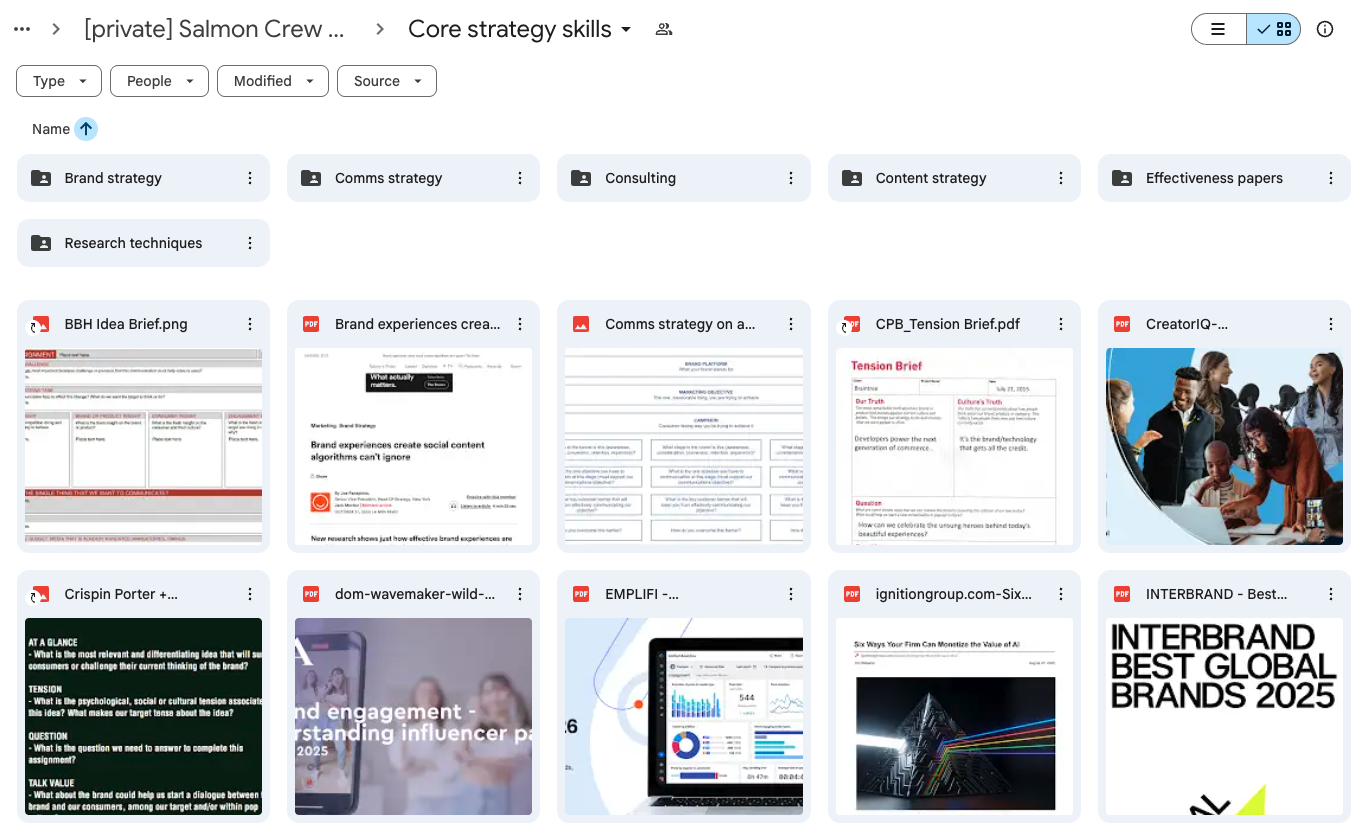Open more actions for Comms strategy folder

520,178
